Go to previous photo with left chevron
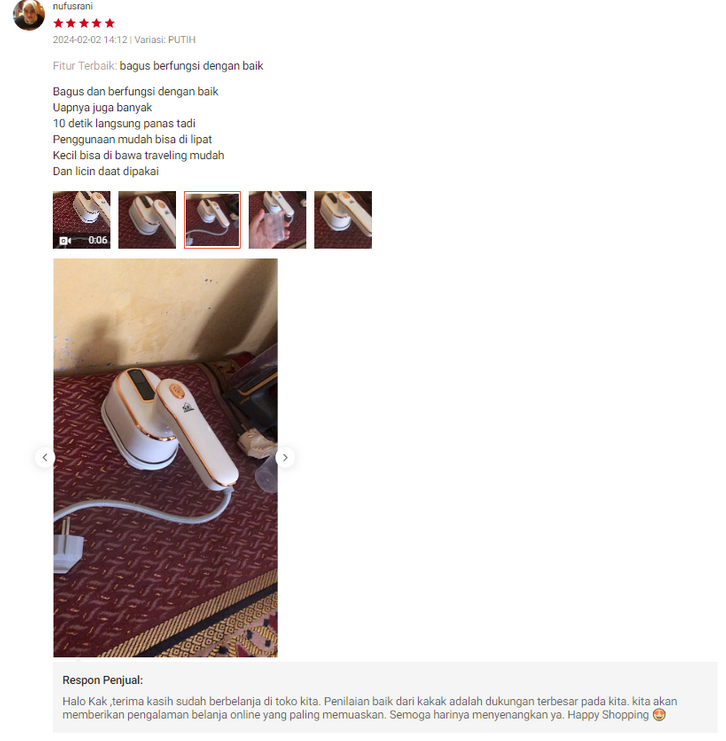The width and height of the screenshot is (726, 741). pyautogui.click(x=45, y=457)
